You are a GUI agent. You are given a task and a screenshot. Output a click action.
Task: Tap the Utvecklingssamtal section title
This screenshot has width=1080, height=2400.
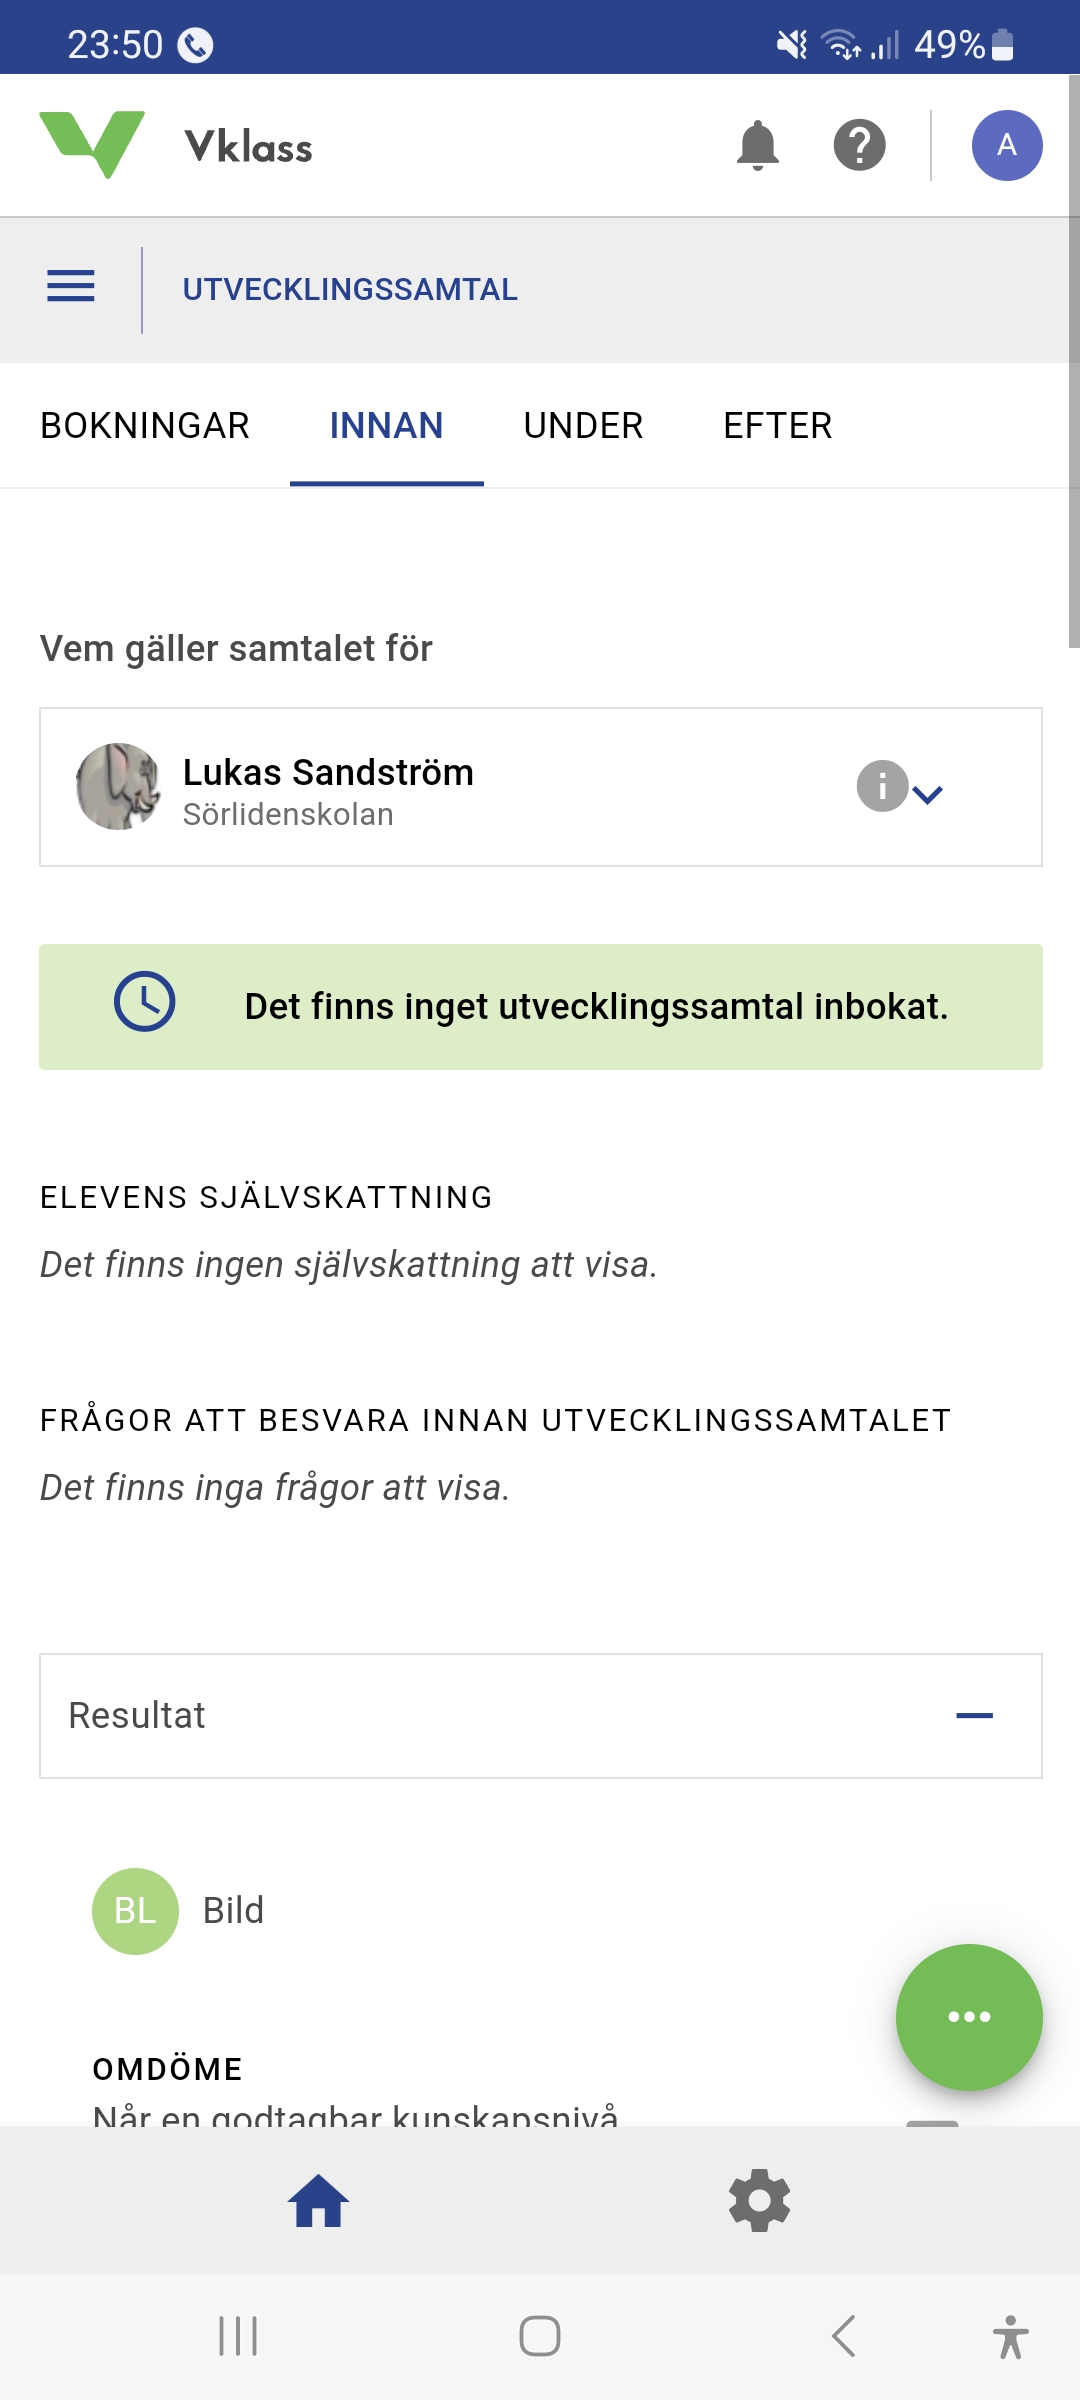(349, 290)
